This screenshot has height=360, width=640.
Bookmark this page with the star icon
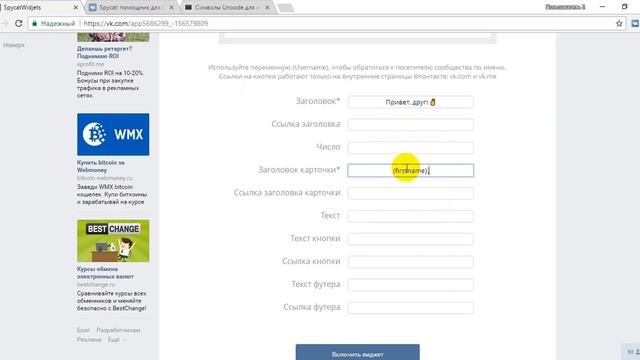click(619, 23)
